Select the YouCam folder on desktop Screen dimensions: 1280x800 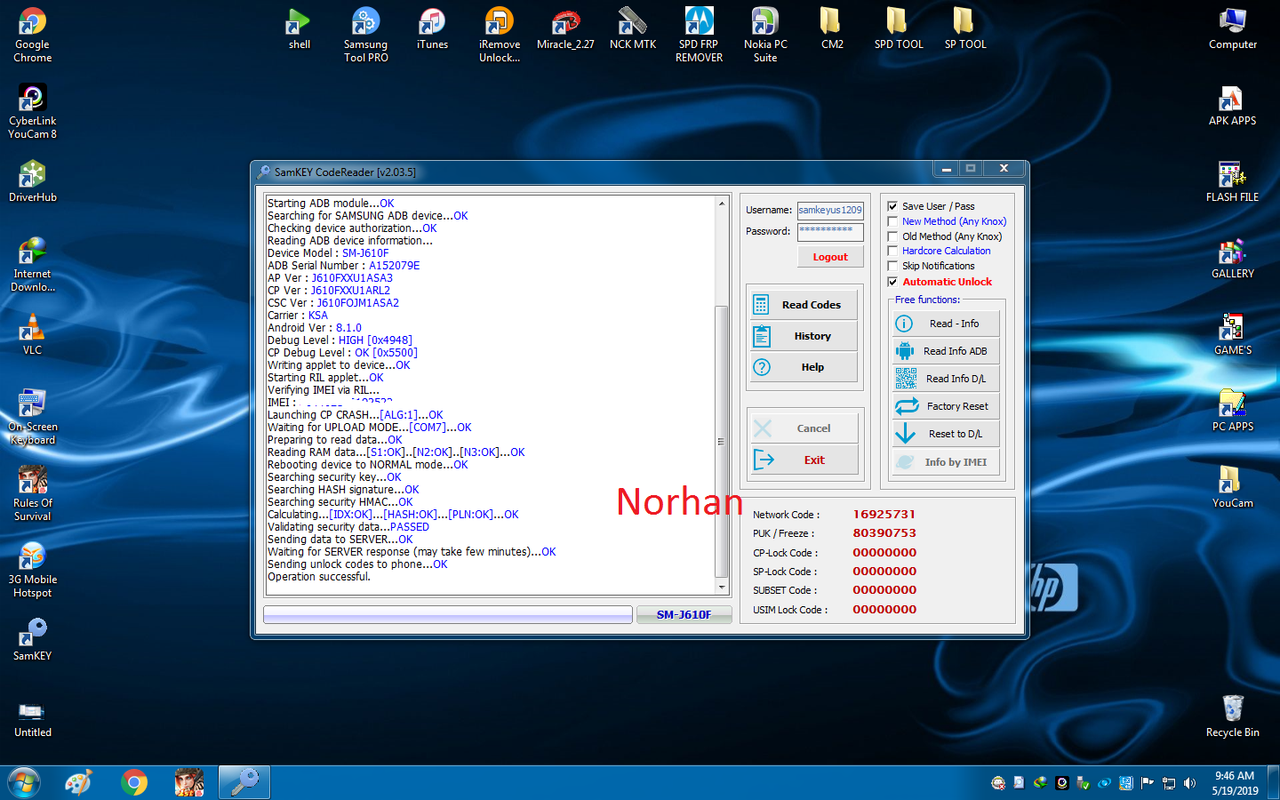click(1232, 487)
